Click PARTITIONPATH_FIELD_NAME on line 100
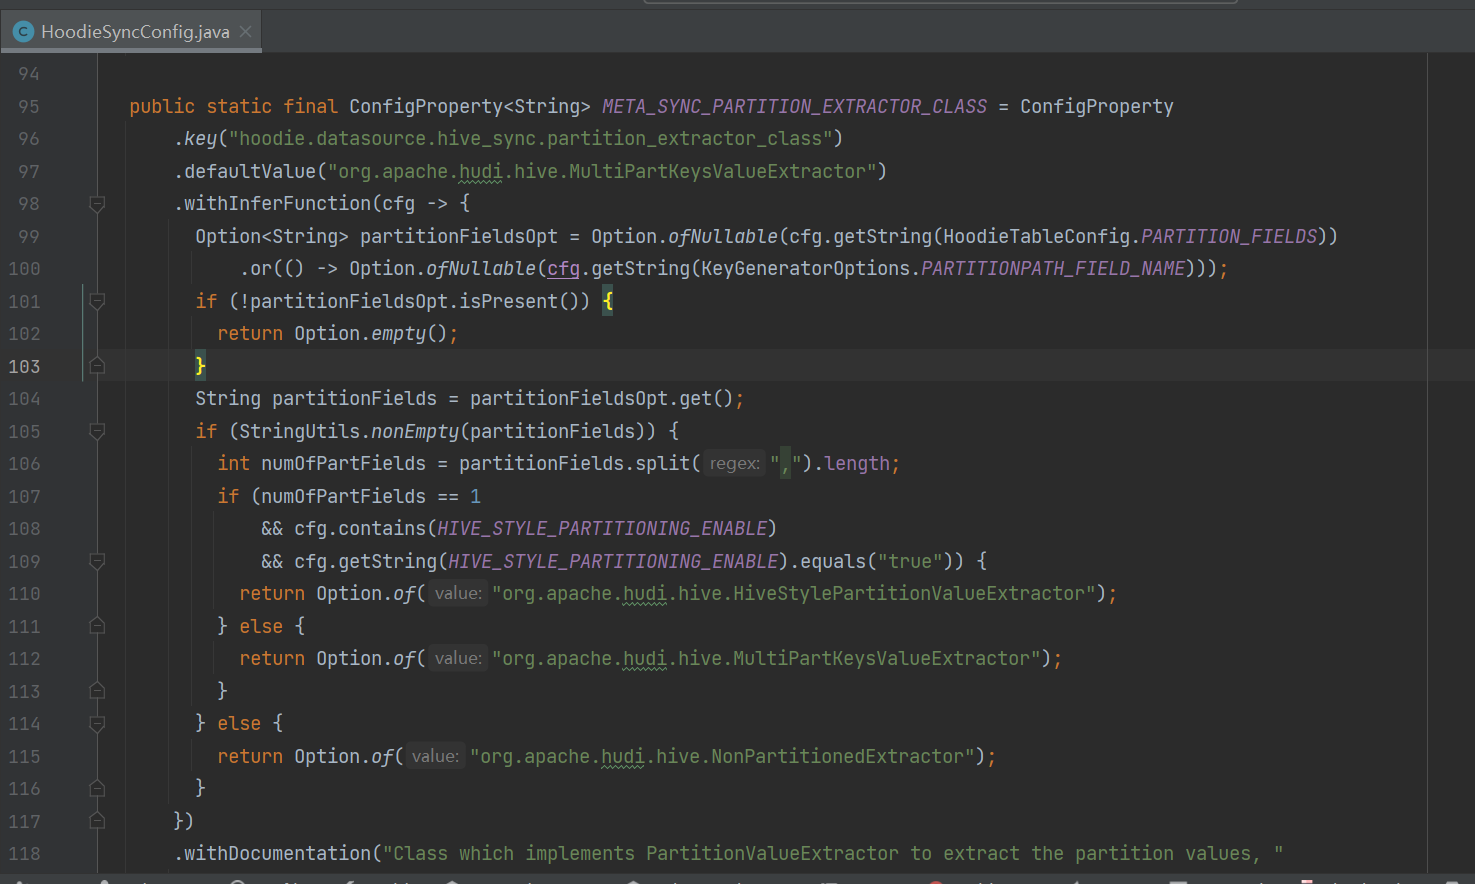The width and height of the screenshot is (1475, 884). tap(1053, 268)
